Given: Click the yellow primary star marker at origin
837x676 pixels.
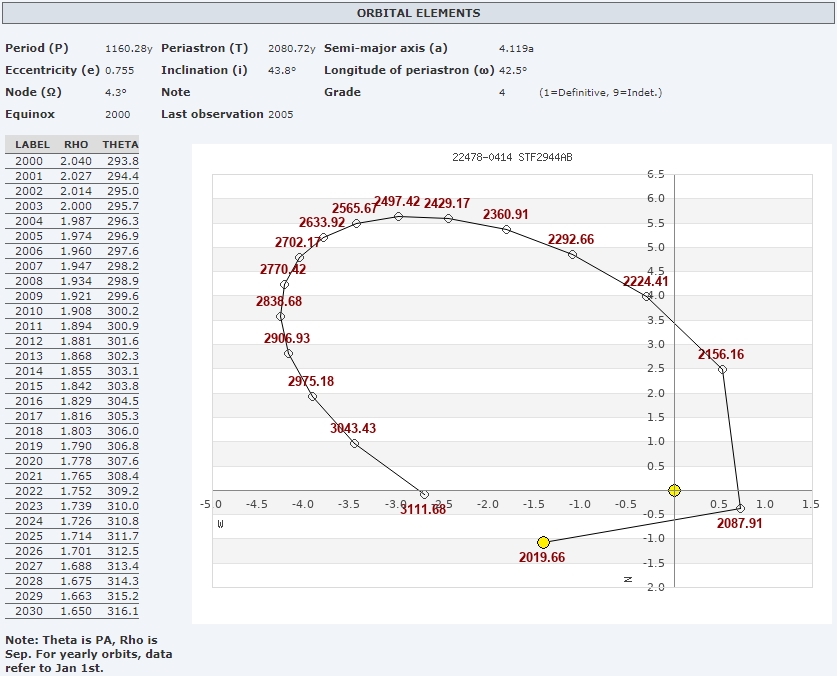Looking at the screenshot, I should tap(674, 490).
